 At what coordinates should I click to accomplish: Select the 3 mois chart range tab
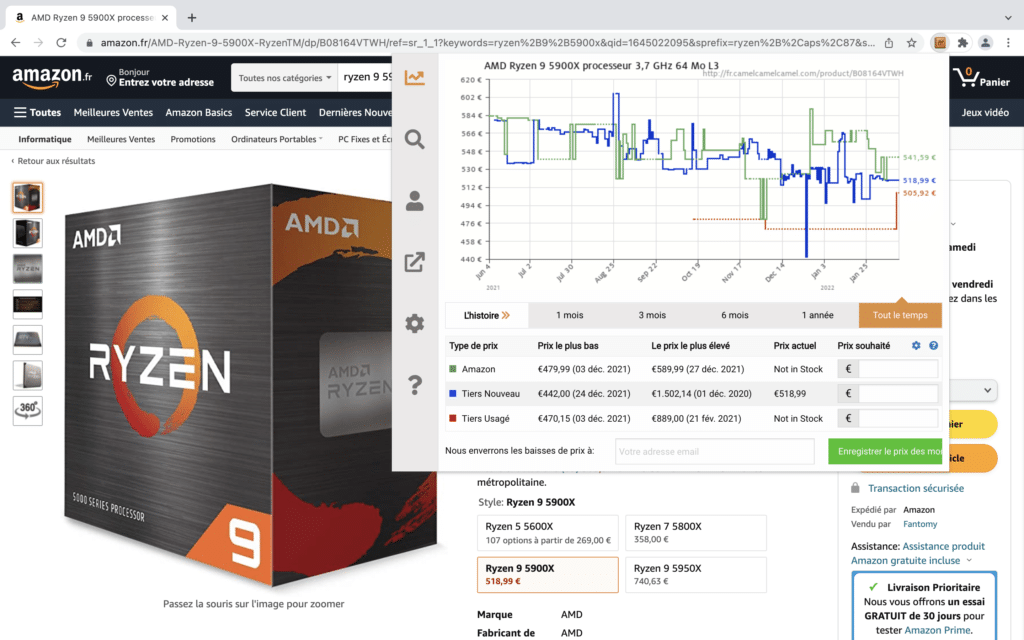pos(652,315)
